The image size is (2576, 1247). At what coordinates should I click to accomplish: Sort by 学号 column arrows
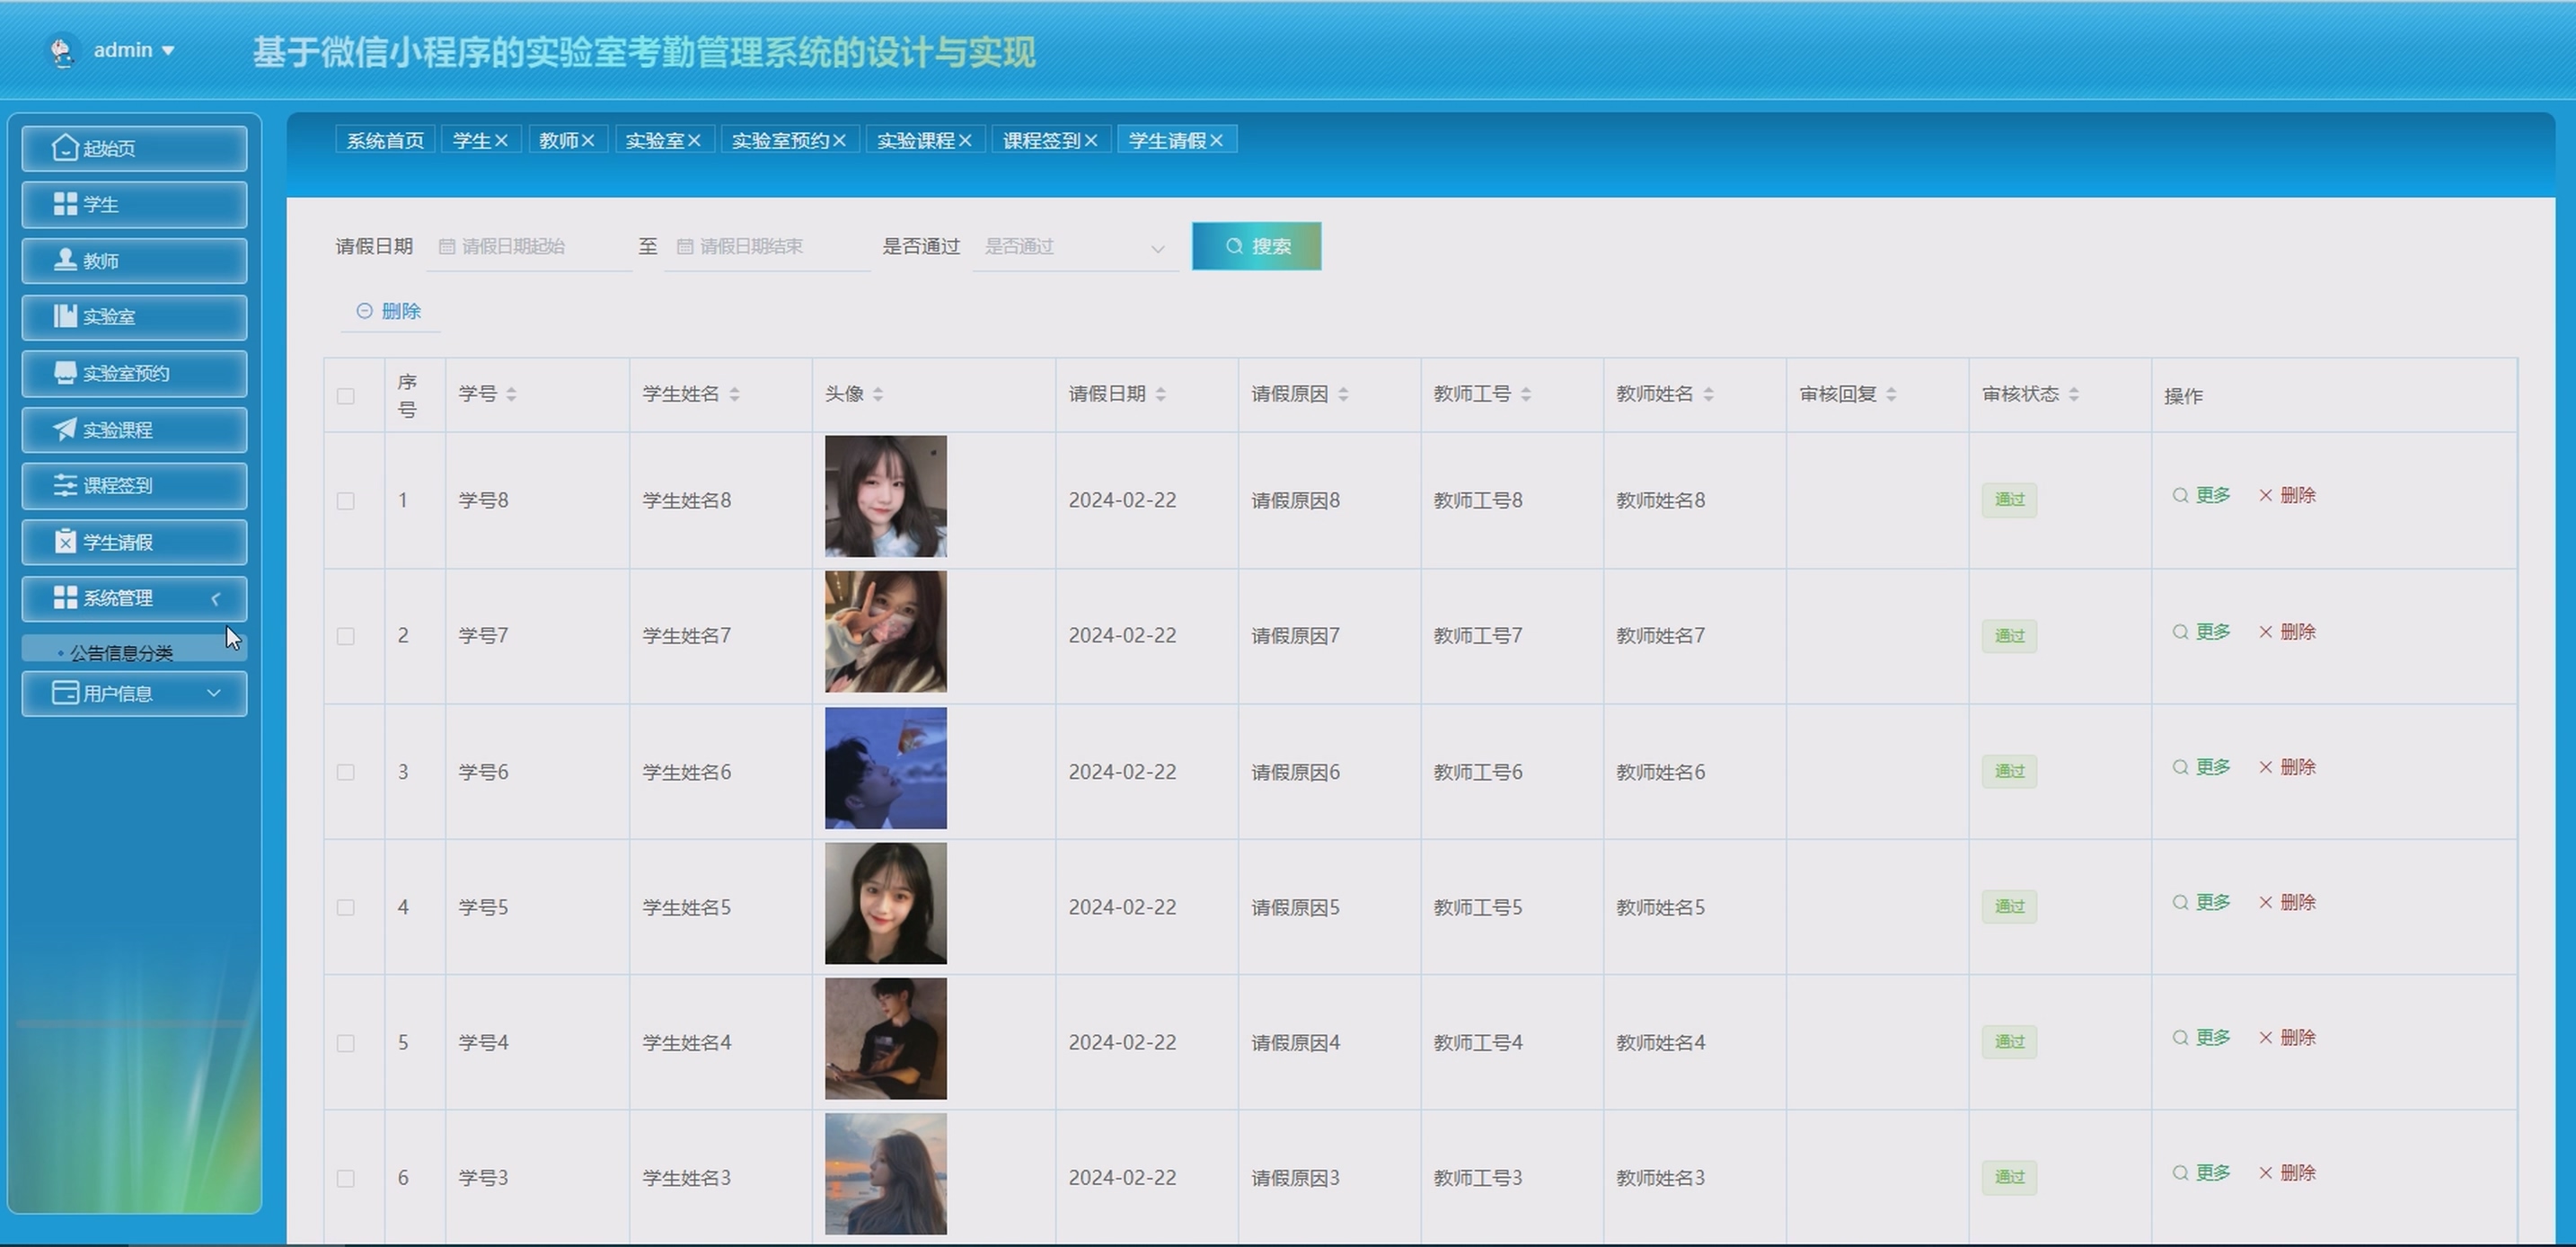tap(511, 394)
